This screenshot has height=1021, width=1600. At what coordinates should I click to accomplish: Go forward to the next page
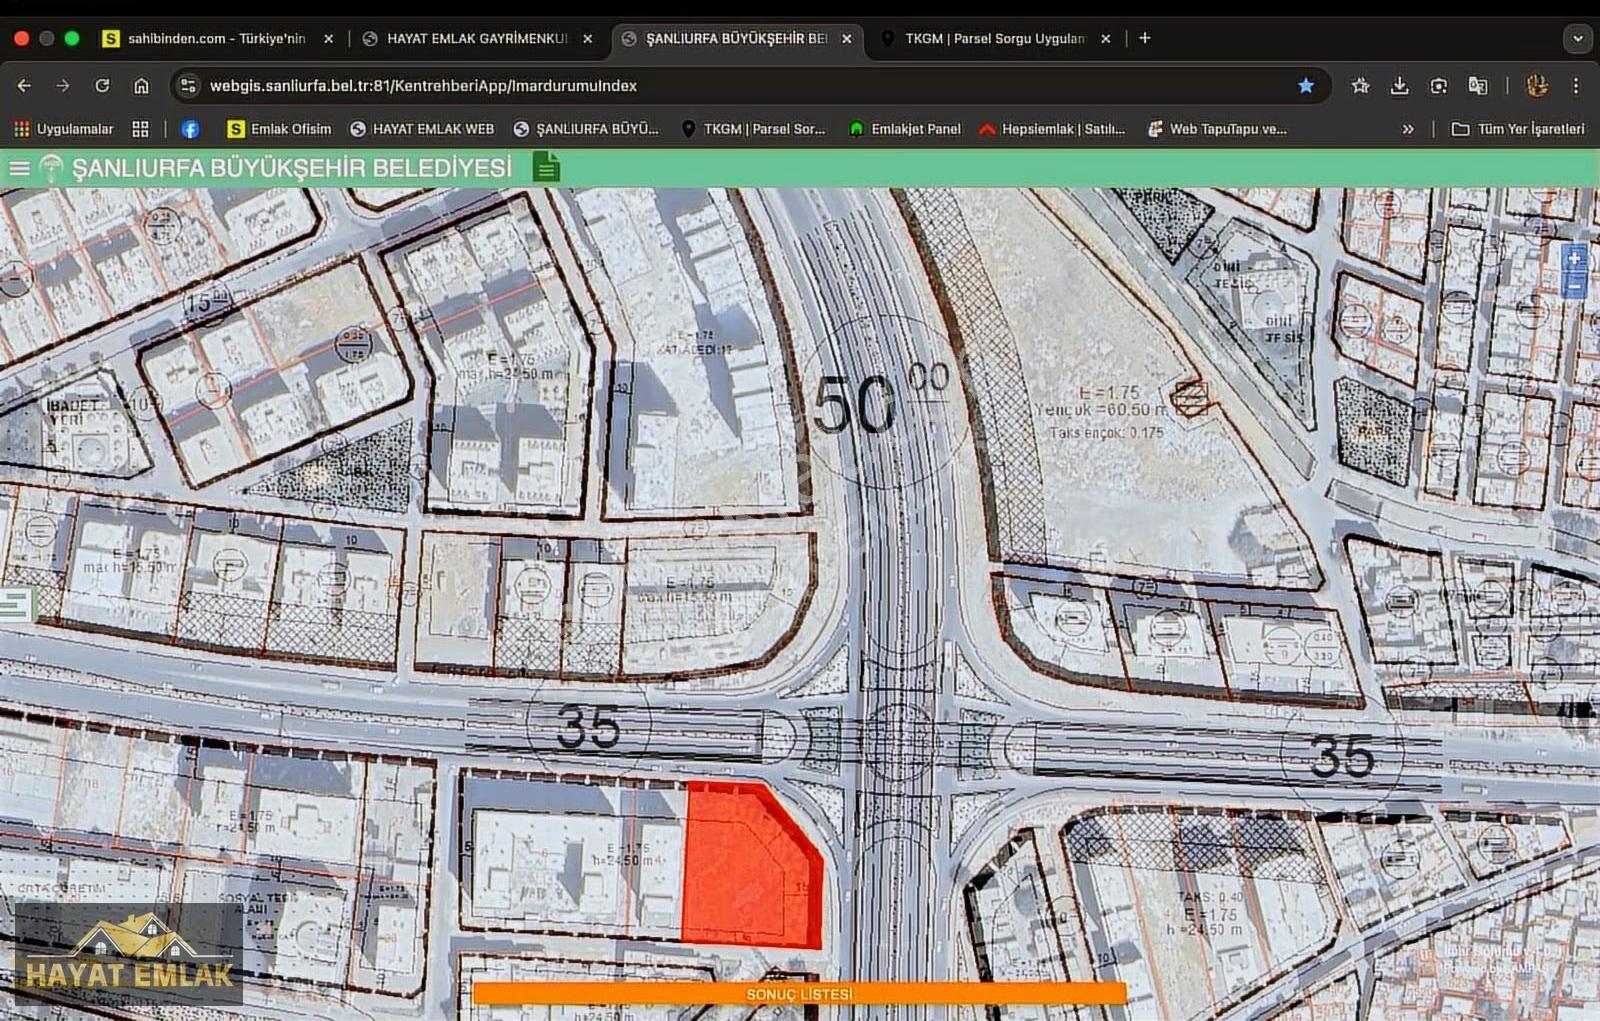click(63, 86)
